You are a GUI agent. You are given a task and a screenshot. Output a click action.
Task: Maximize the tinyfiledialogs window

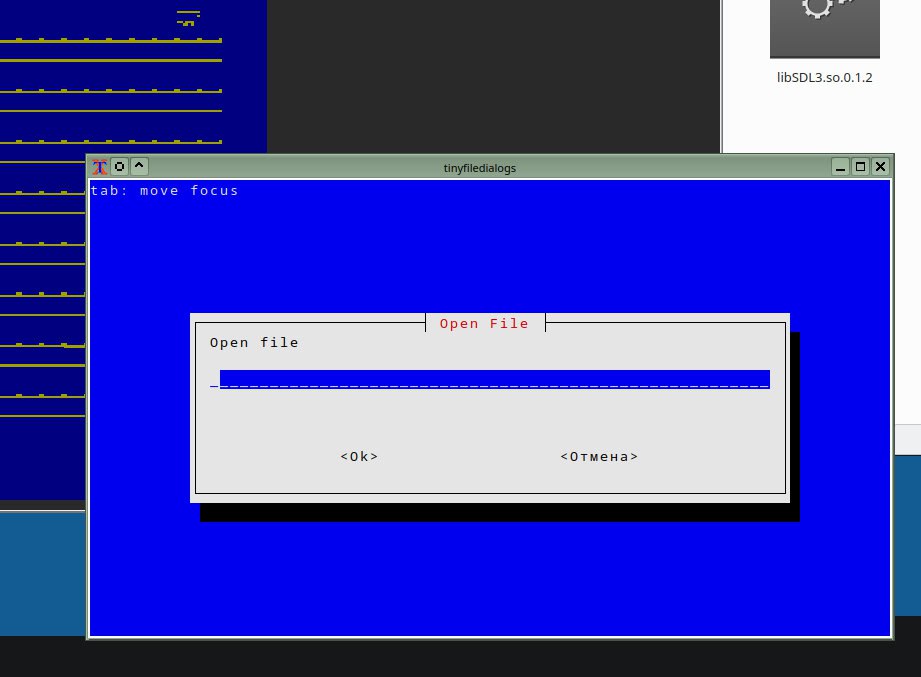coord(861,167)
